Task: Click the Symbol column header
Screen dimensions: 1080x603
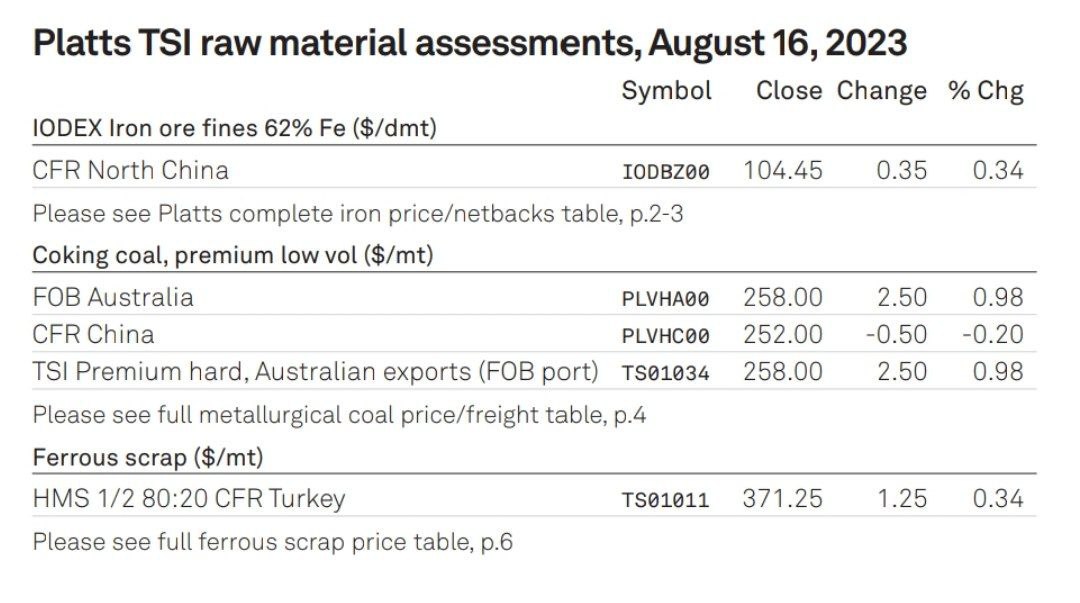Action: tap(666, 91)
